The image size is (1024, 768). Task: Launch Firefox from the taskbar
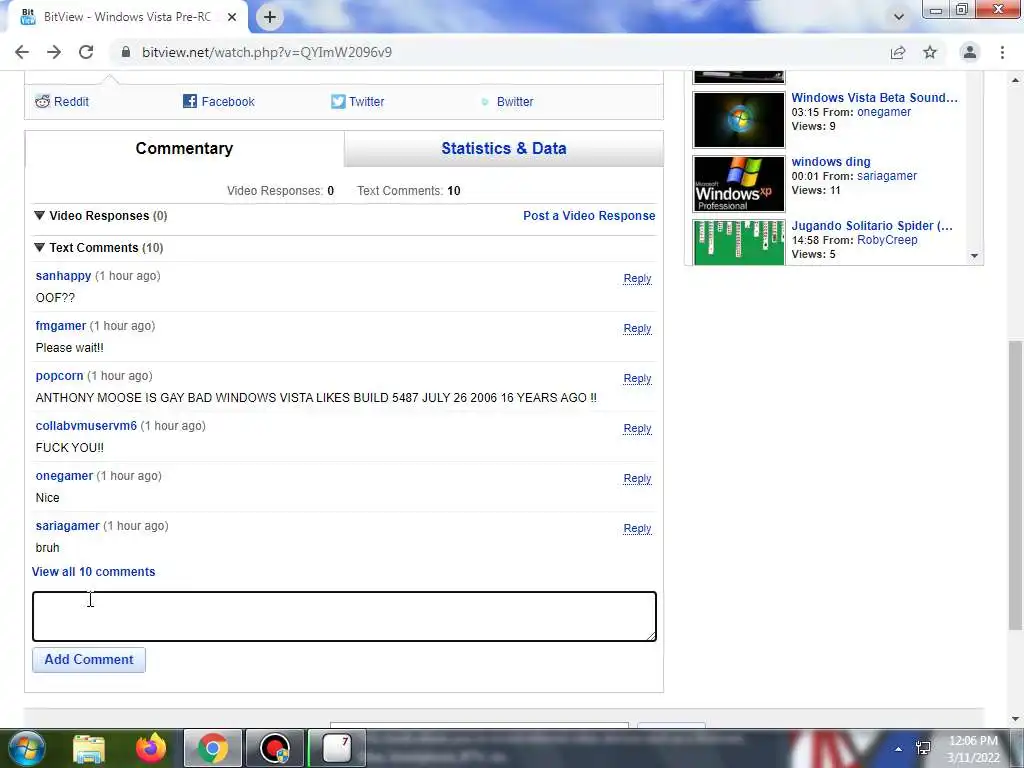pyautogui.click(x=151, y=748)
